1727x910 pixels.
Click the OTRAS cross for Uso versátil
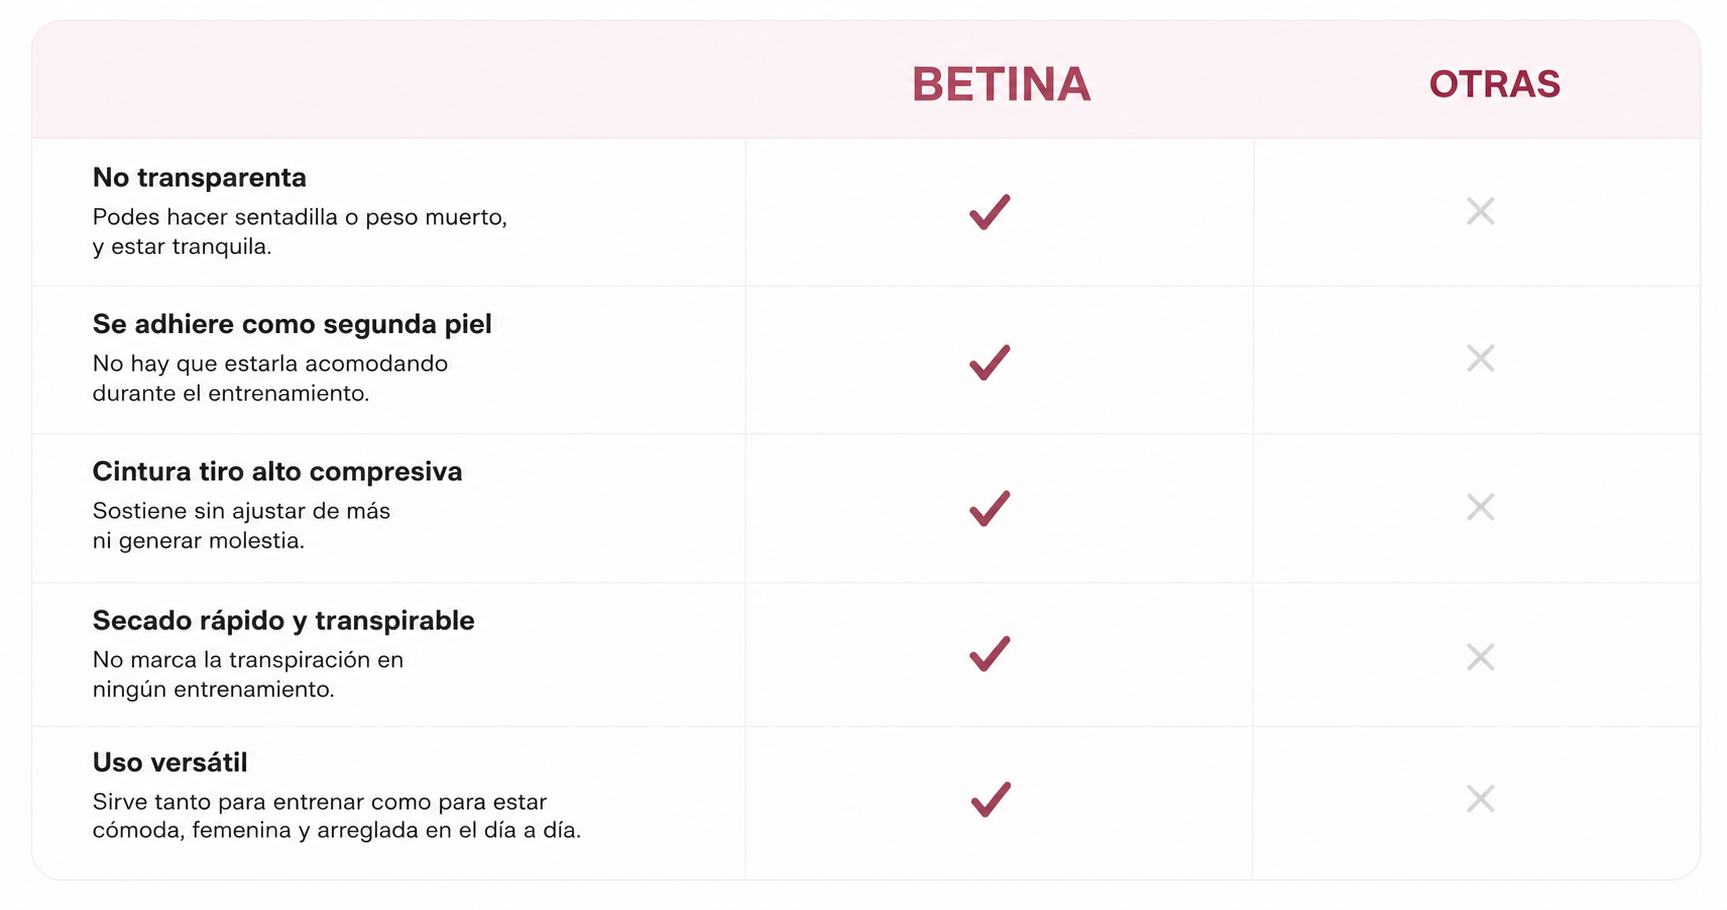click(1480, 798)
